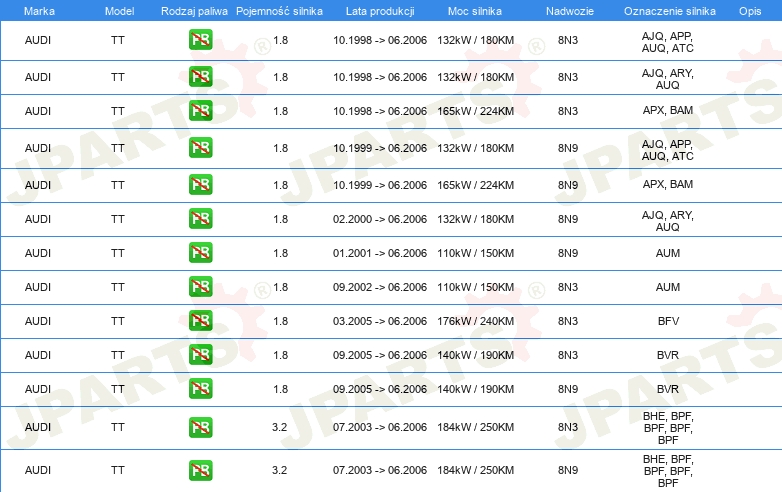The height and width of the screenshot is (492, 782).
Task: Click the 3.2 capacity cell in the 8N3 row
Action: [279, 427]
